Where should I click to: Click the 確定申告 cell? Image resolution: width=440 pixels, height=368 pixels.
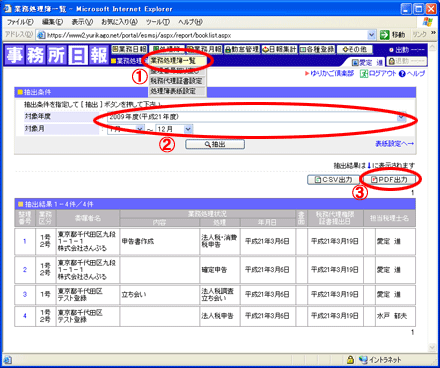(x=220, y=270)
